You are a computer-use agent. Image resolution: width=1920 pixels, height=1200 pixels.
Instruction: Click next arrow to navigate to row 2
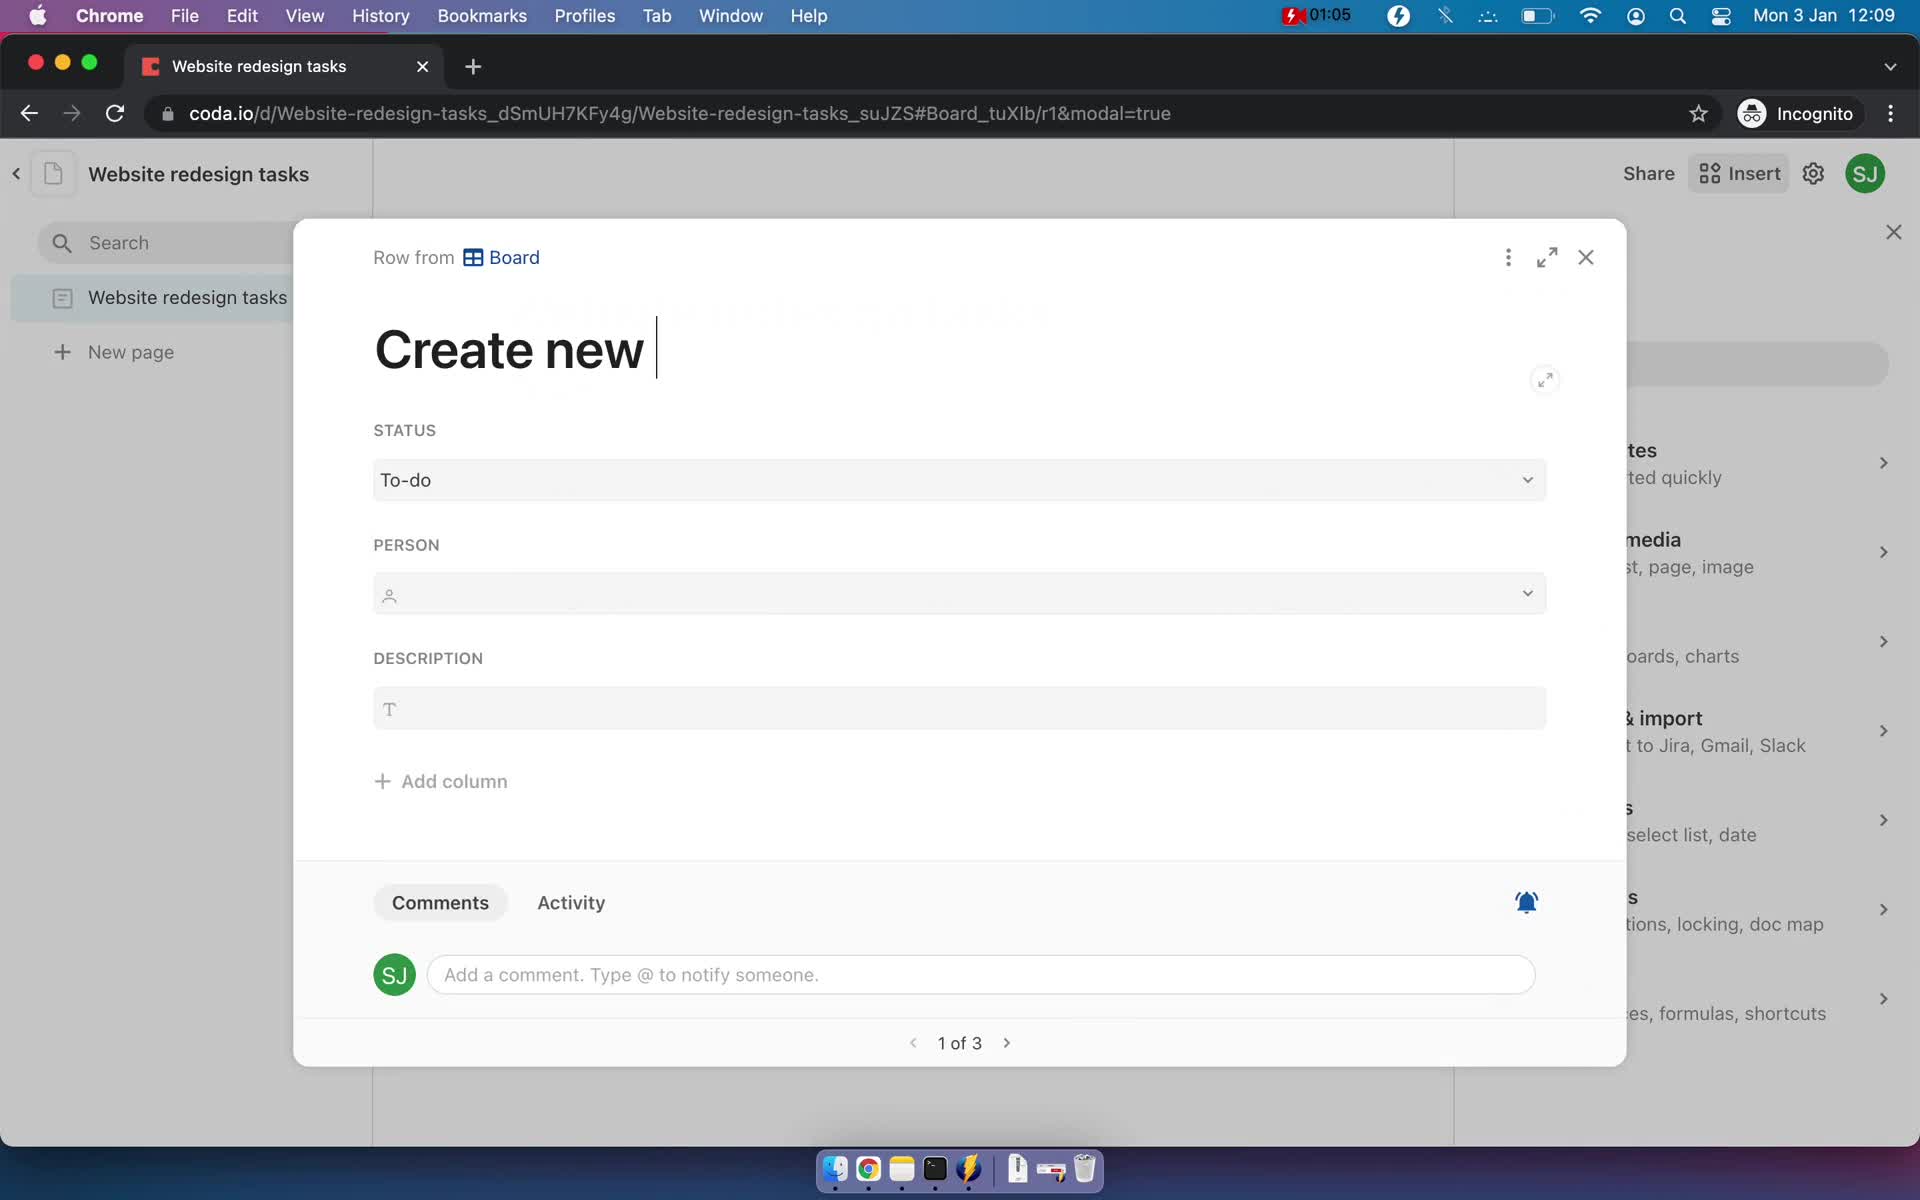pyautogui.click(x=1006, y=1042)
